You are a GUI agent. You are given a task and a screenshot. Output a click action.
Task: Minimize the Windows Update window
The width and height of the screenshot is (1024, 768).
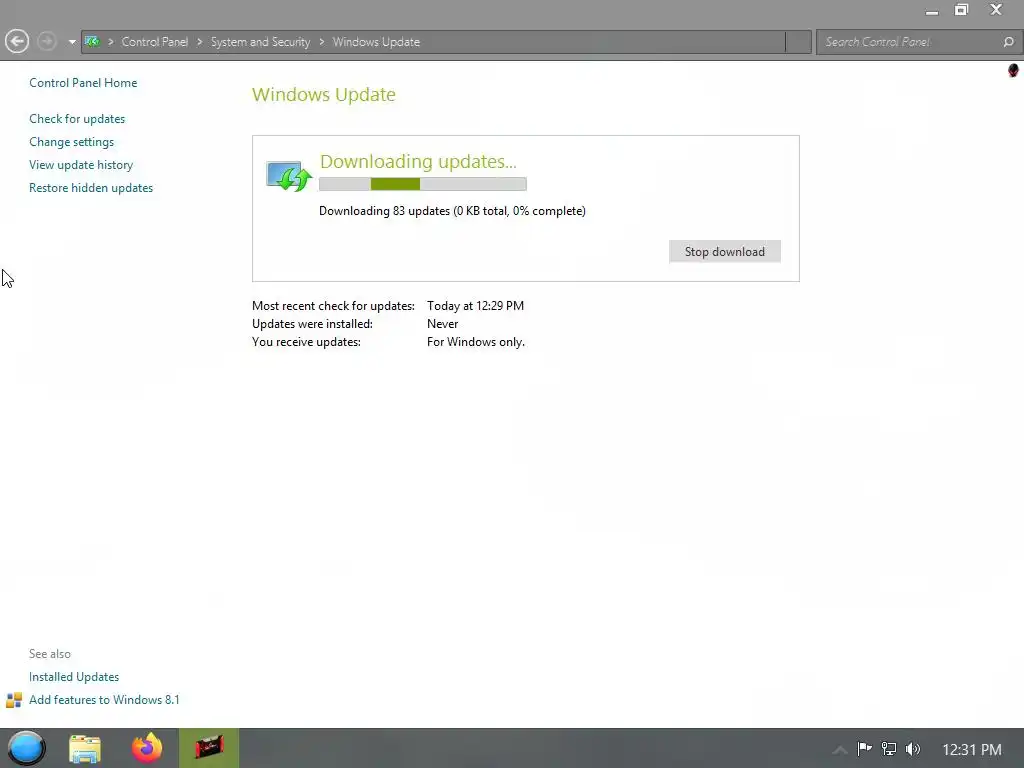coord(932,10)
